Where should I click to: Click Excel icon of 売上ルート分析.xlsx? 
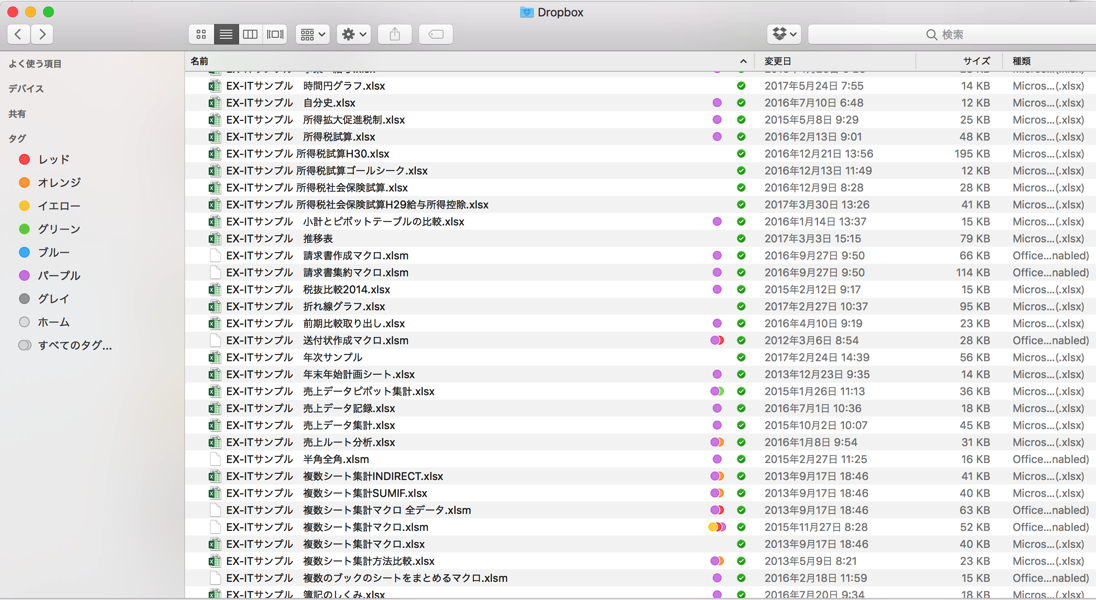[x=215, y=443]
